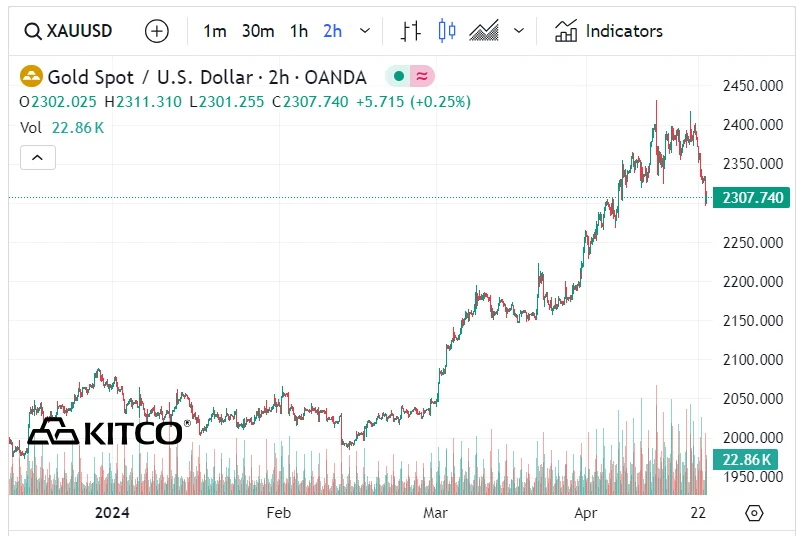Image resolution: width=796 pixels, height=536 pixels.
Task: Collapse the indicator legend chevron
Action: [x=38, y=158]
